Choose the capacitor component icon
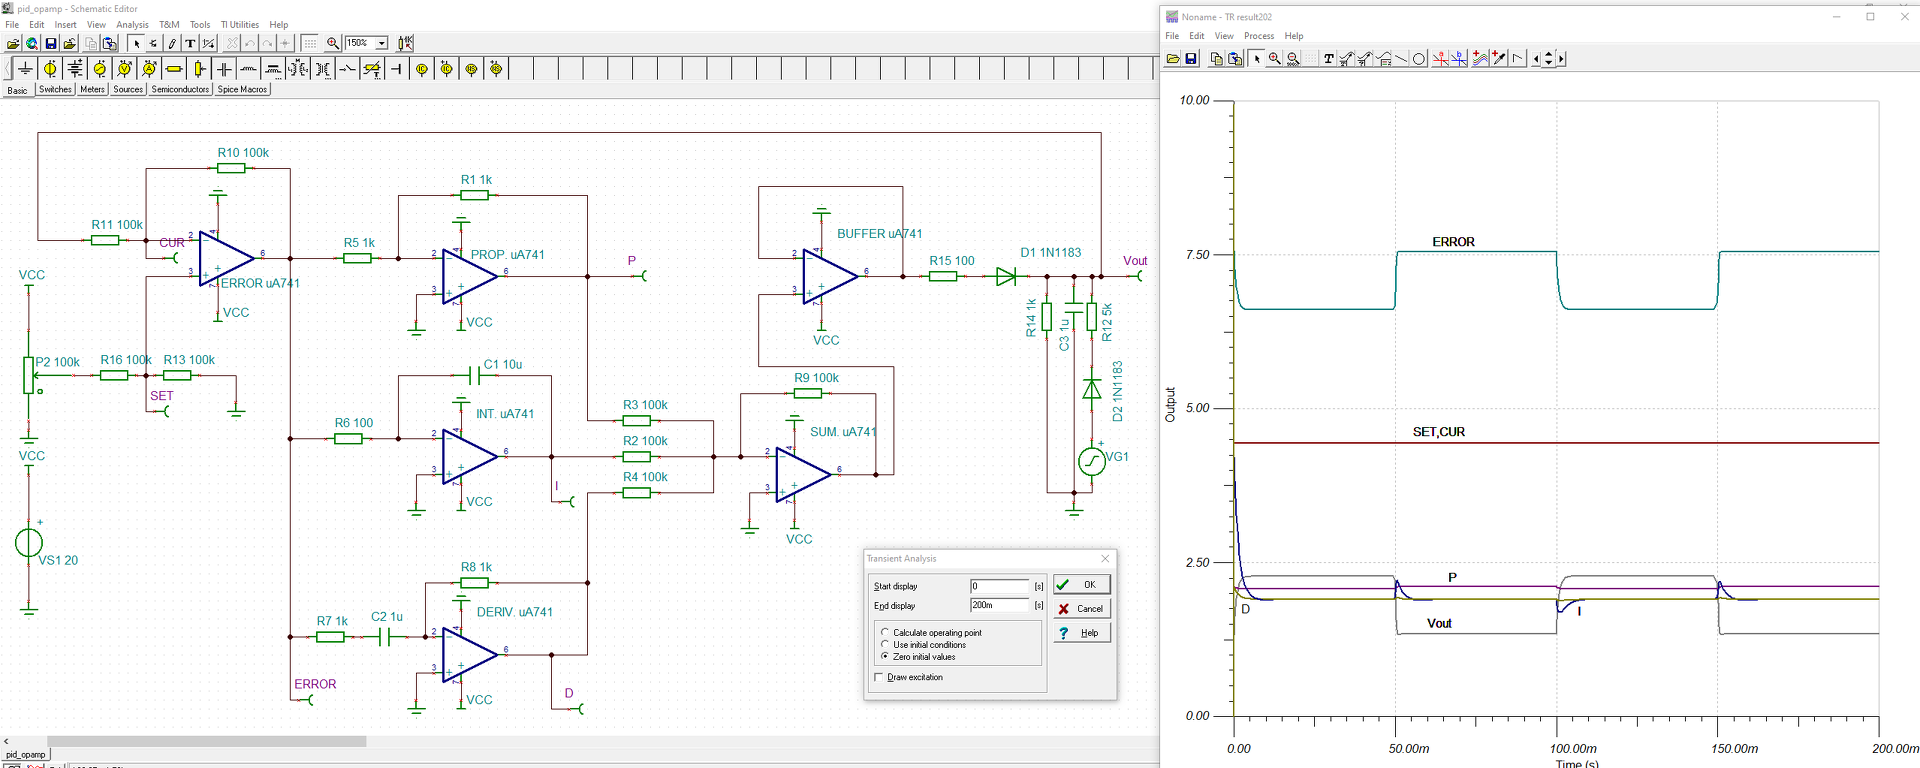The height and width of the screenshot is (768, 1920). click(224, 69)
